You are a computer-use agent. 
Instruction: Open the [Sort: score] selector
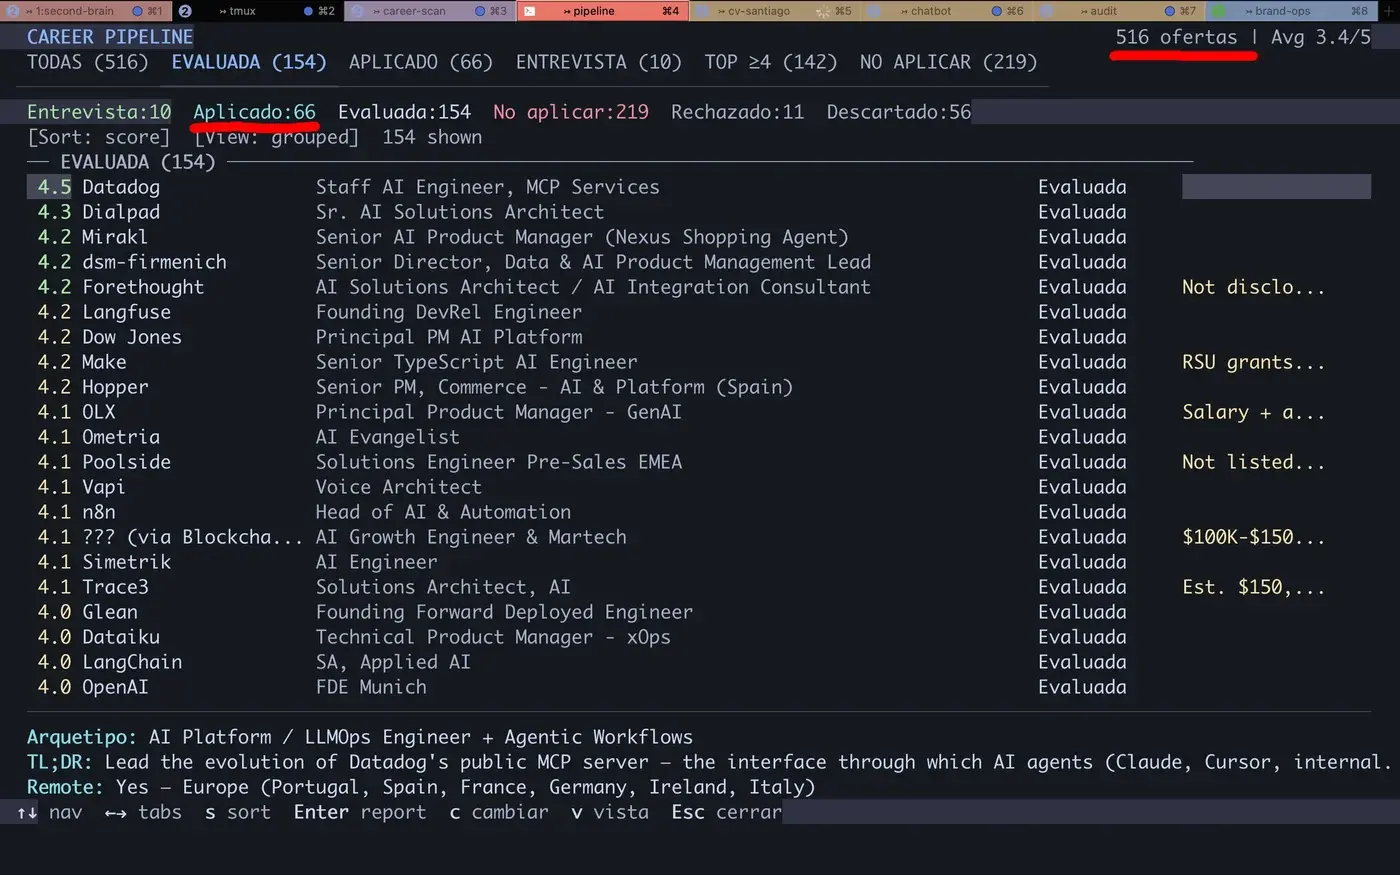click(x=98, y=137)
